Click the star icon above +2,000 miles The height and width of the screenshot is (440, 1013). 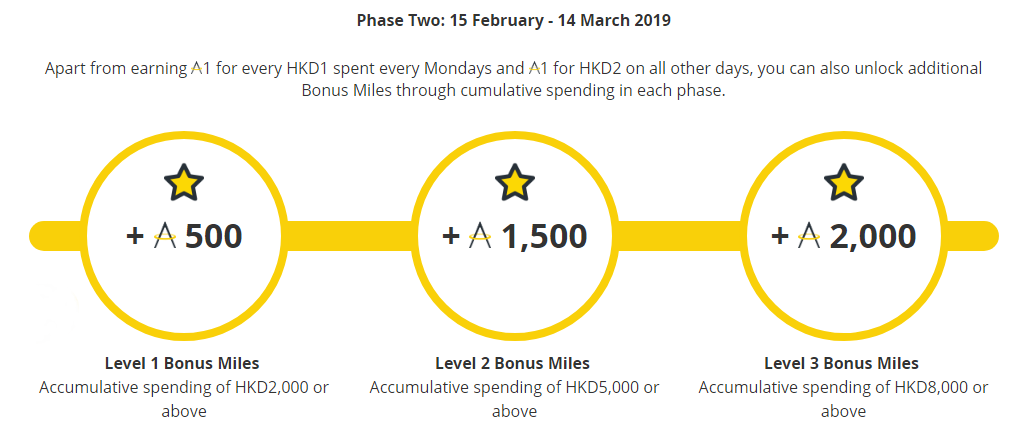tap(844, 182)
